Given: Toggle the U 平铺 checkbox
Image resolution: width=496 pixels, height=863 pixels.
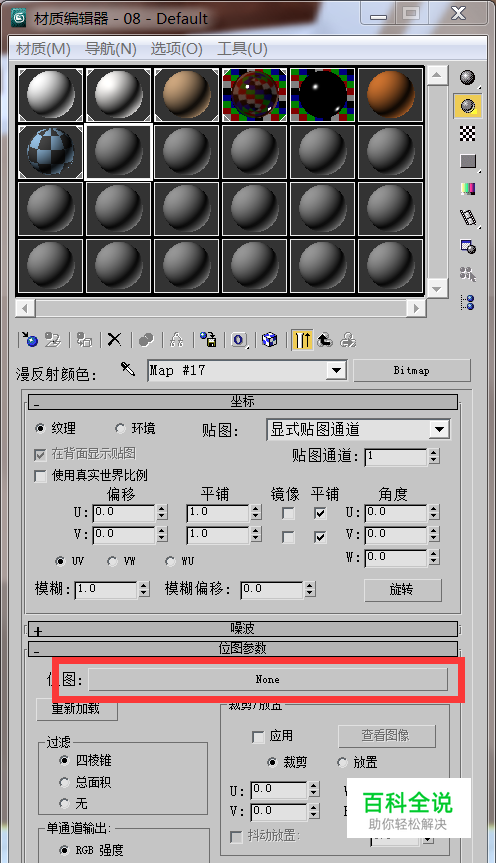Looking at the screenshot, I should coord(320,513).
